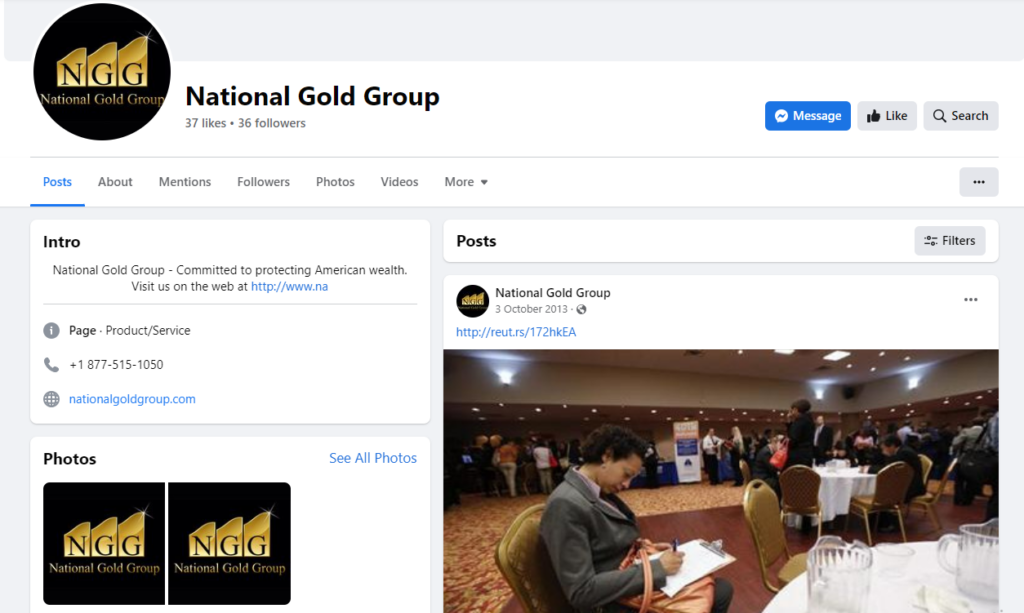Click the Page · Product/Service text
The image size is (1024, 613).
click(x=130, y=331)
